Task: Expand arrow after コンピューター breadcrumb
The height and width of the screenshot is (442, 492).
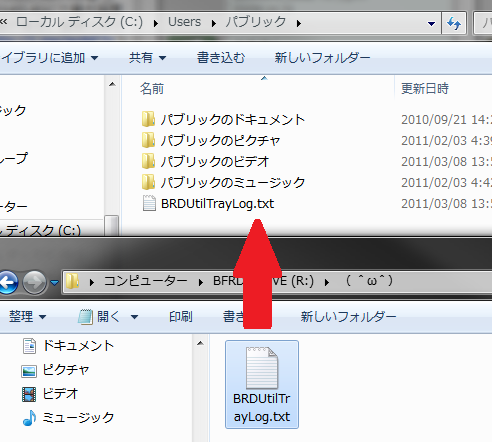Action: [201, 282]
